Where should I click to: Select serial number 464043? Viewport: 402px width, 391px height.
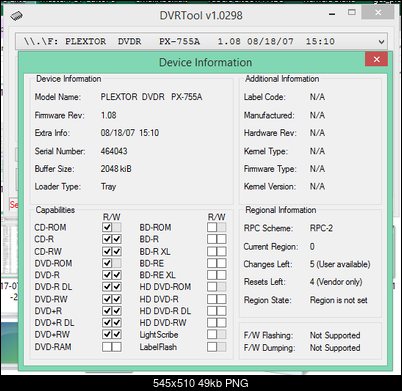[x=114, y=151]
